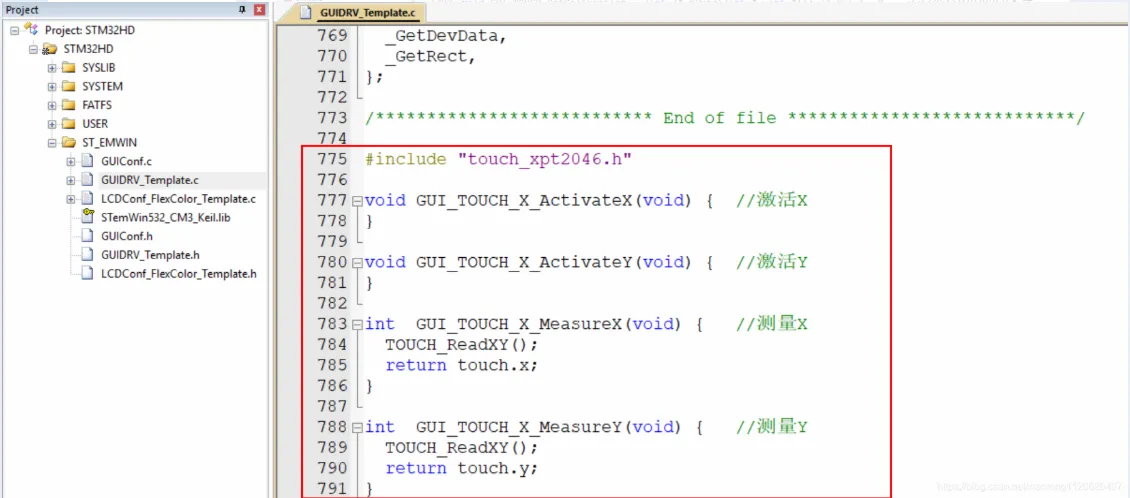Expand the FATFS folder

(52, 105)
